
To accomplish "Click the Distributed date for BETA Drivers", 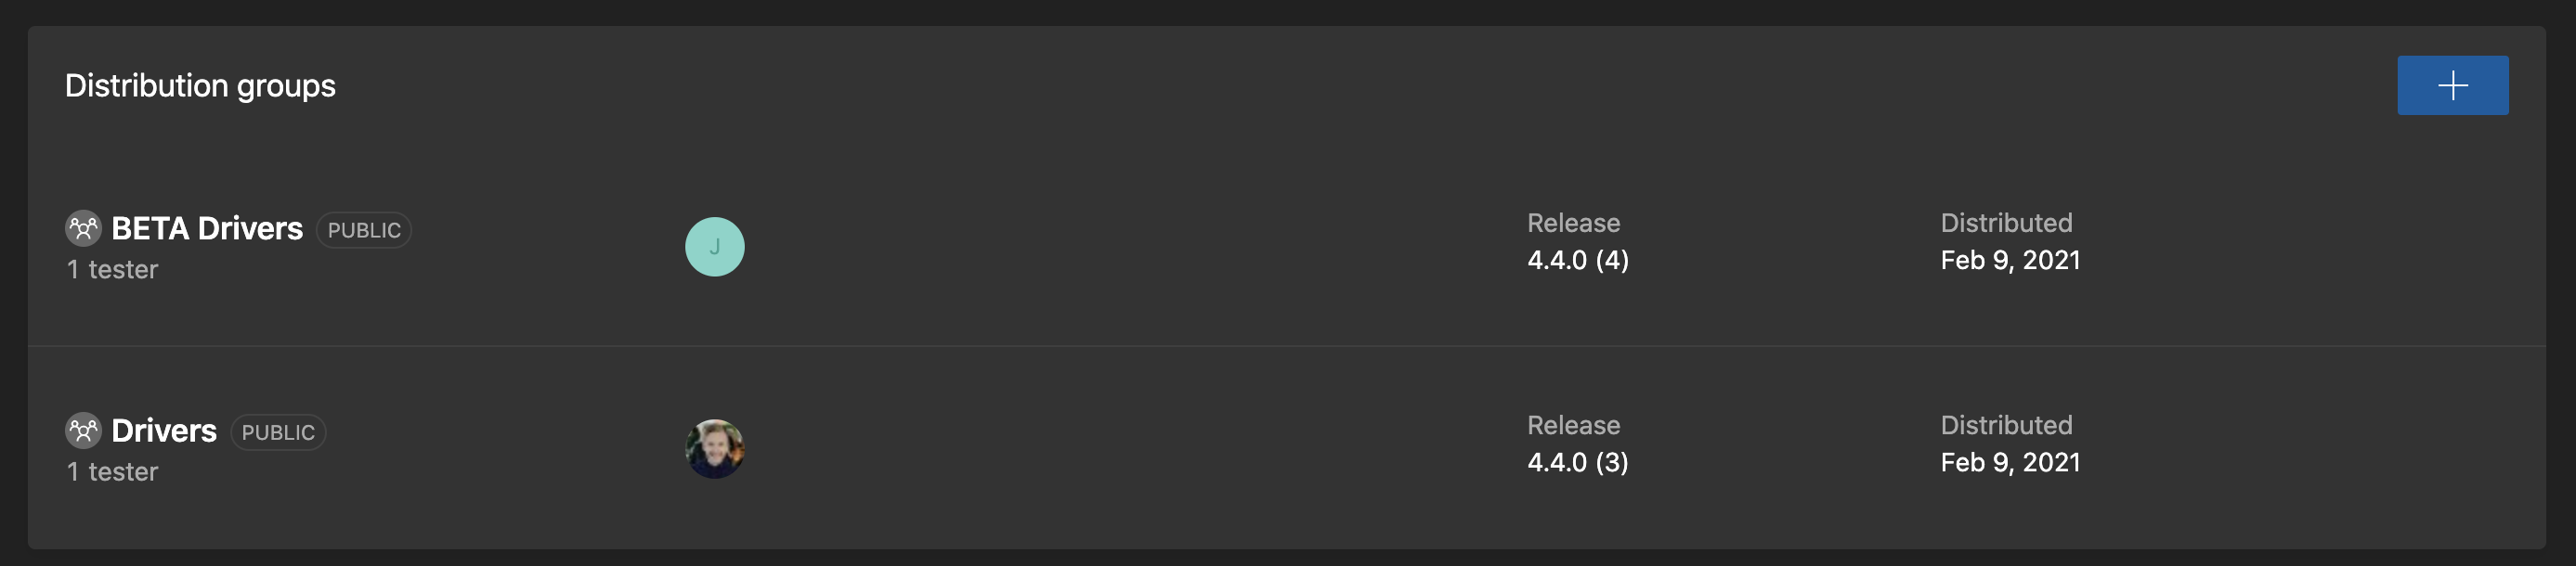I will (x=2009, y=260).
